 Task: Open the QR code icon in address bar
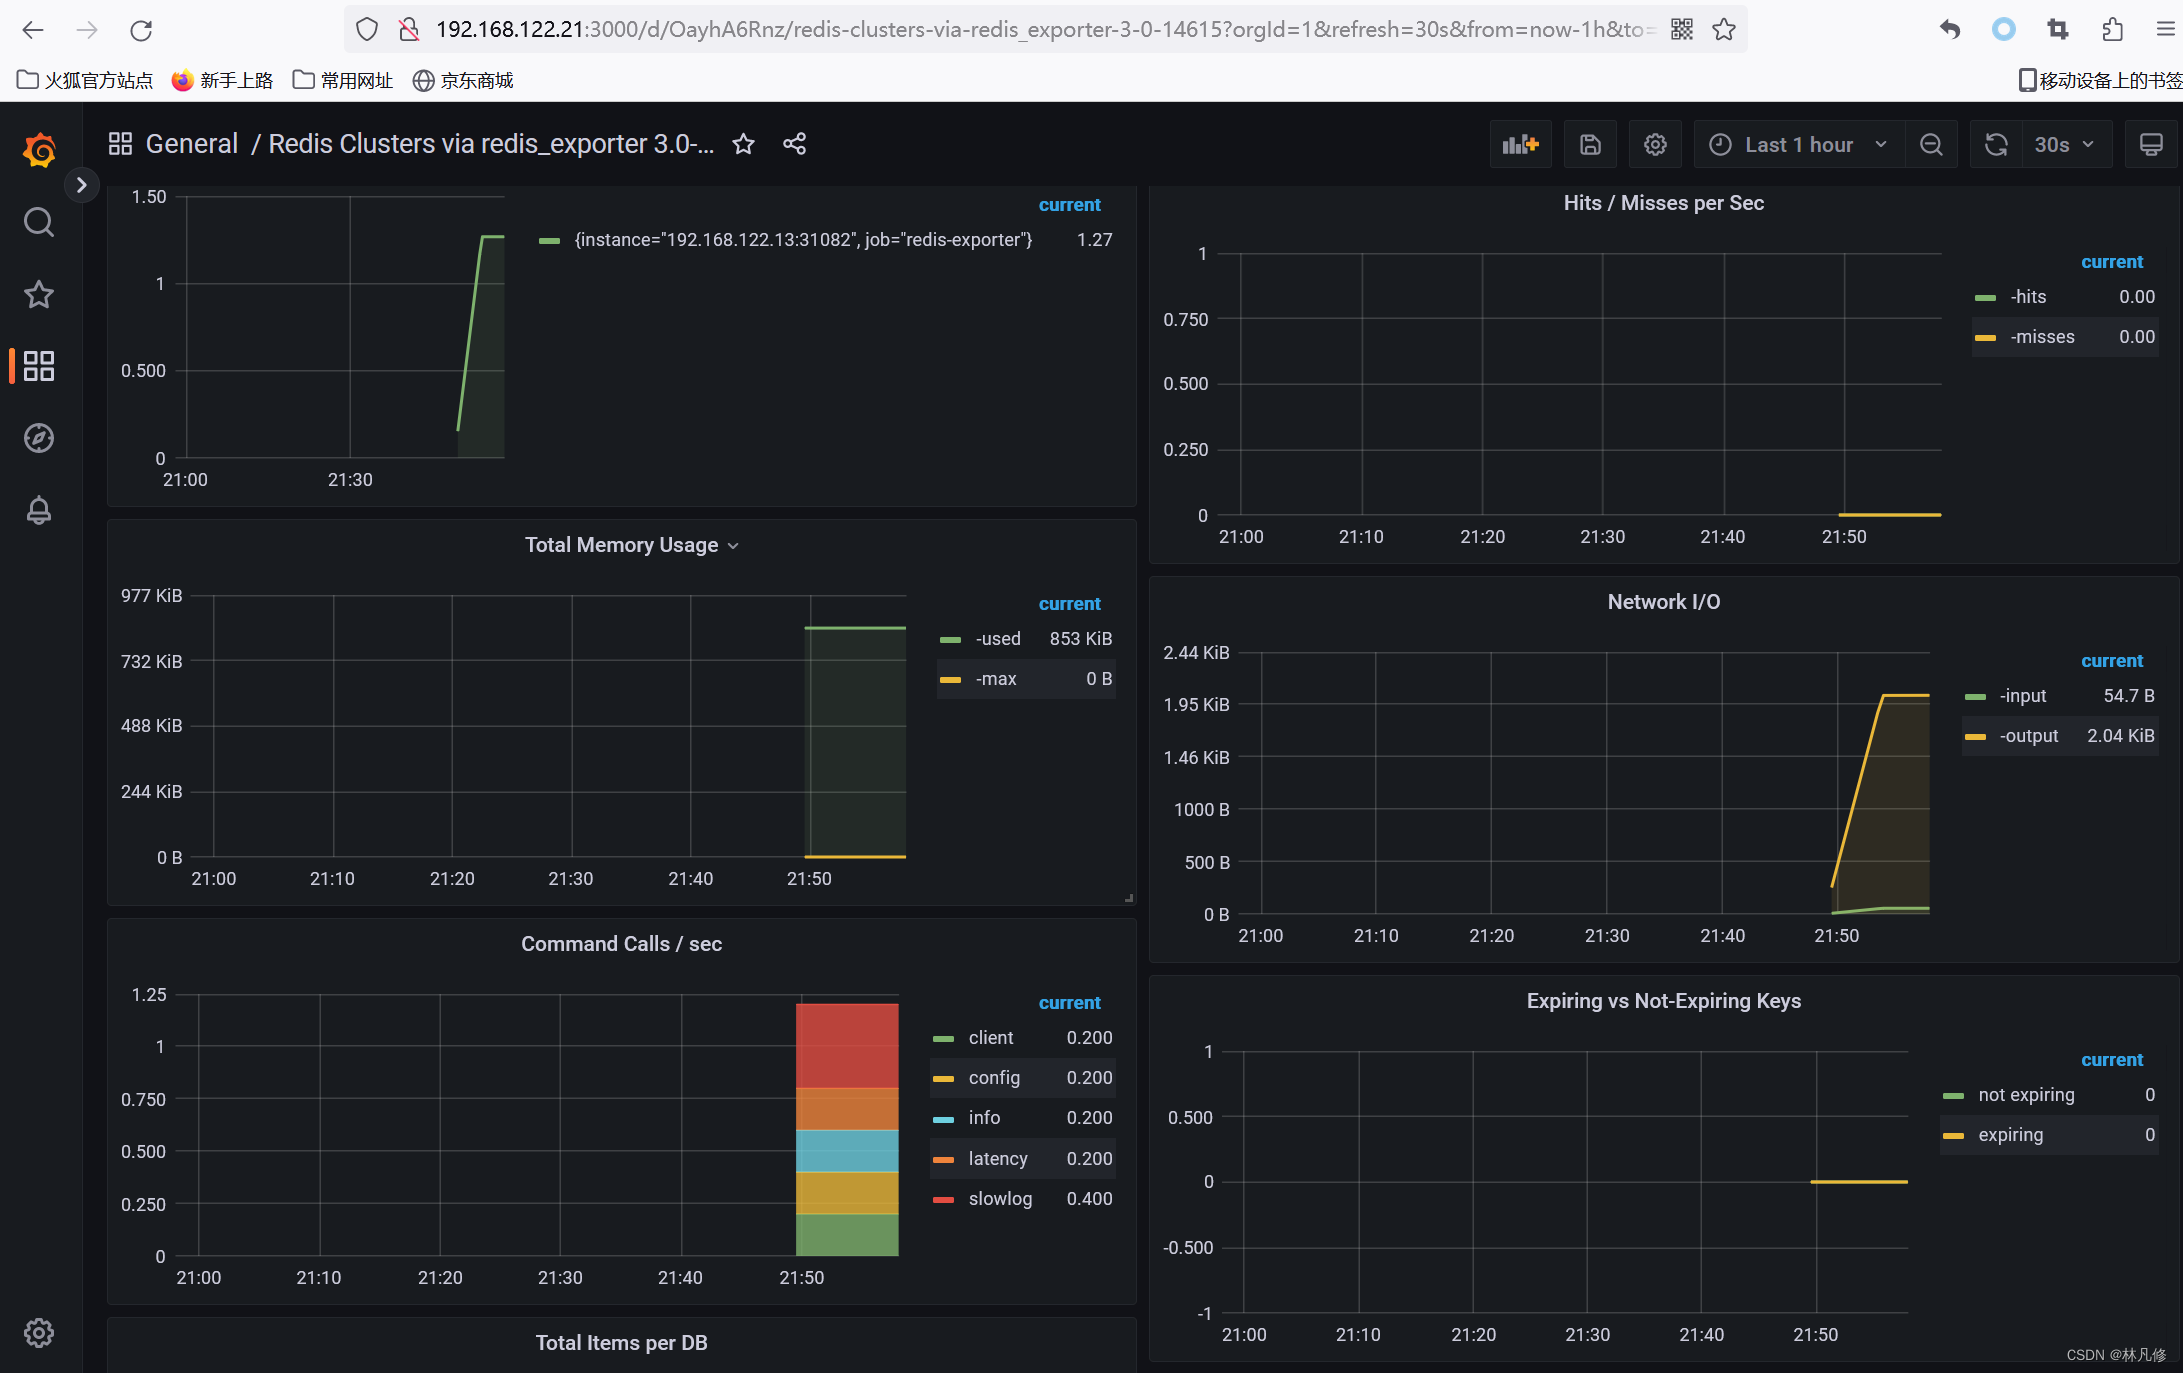[1682, 30]
